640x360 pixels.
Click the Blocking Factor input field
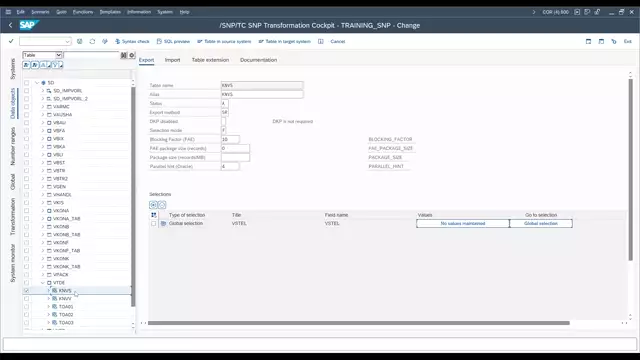230,139
